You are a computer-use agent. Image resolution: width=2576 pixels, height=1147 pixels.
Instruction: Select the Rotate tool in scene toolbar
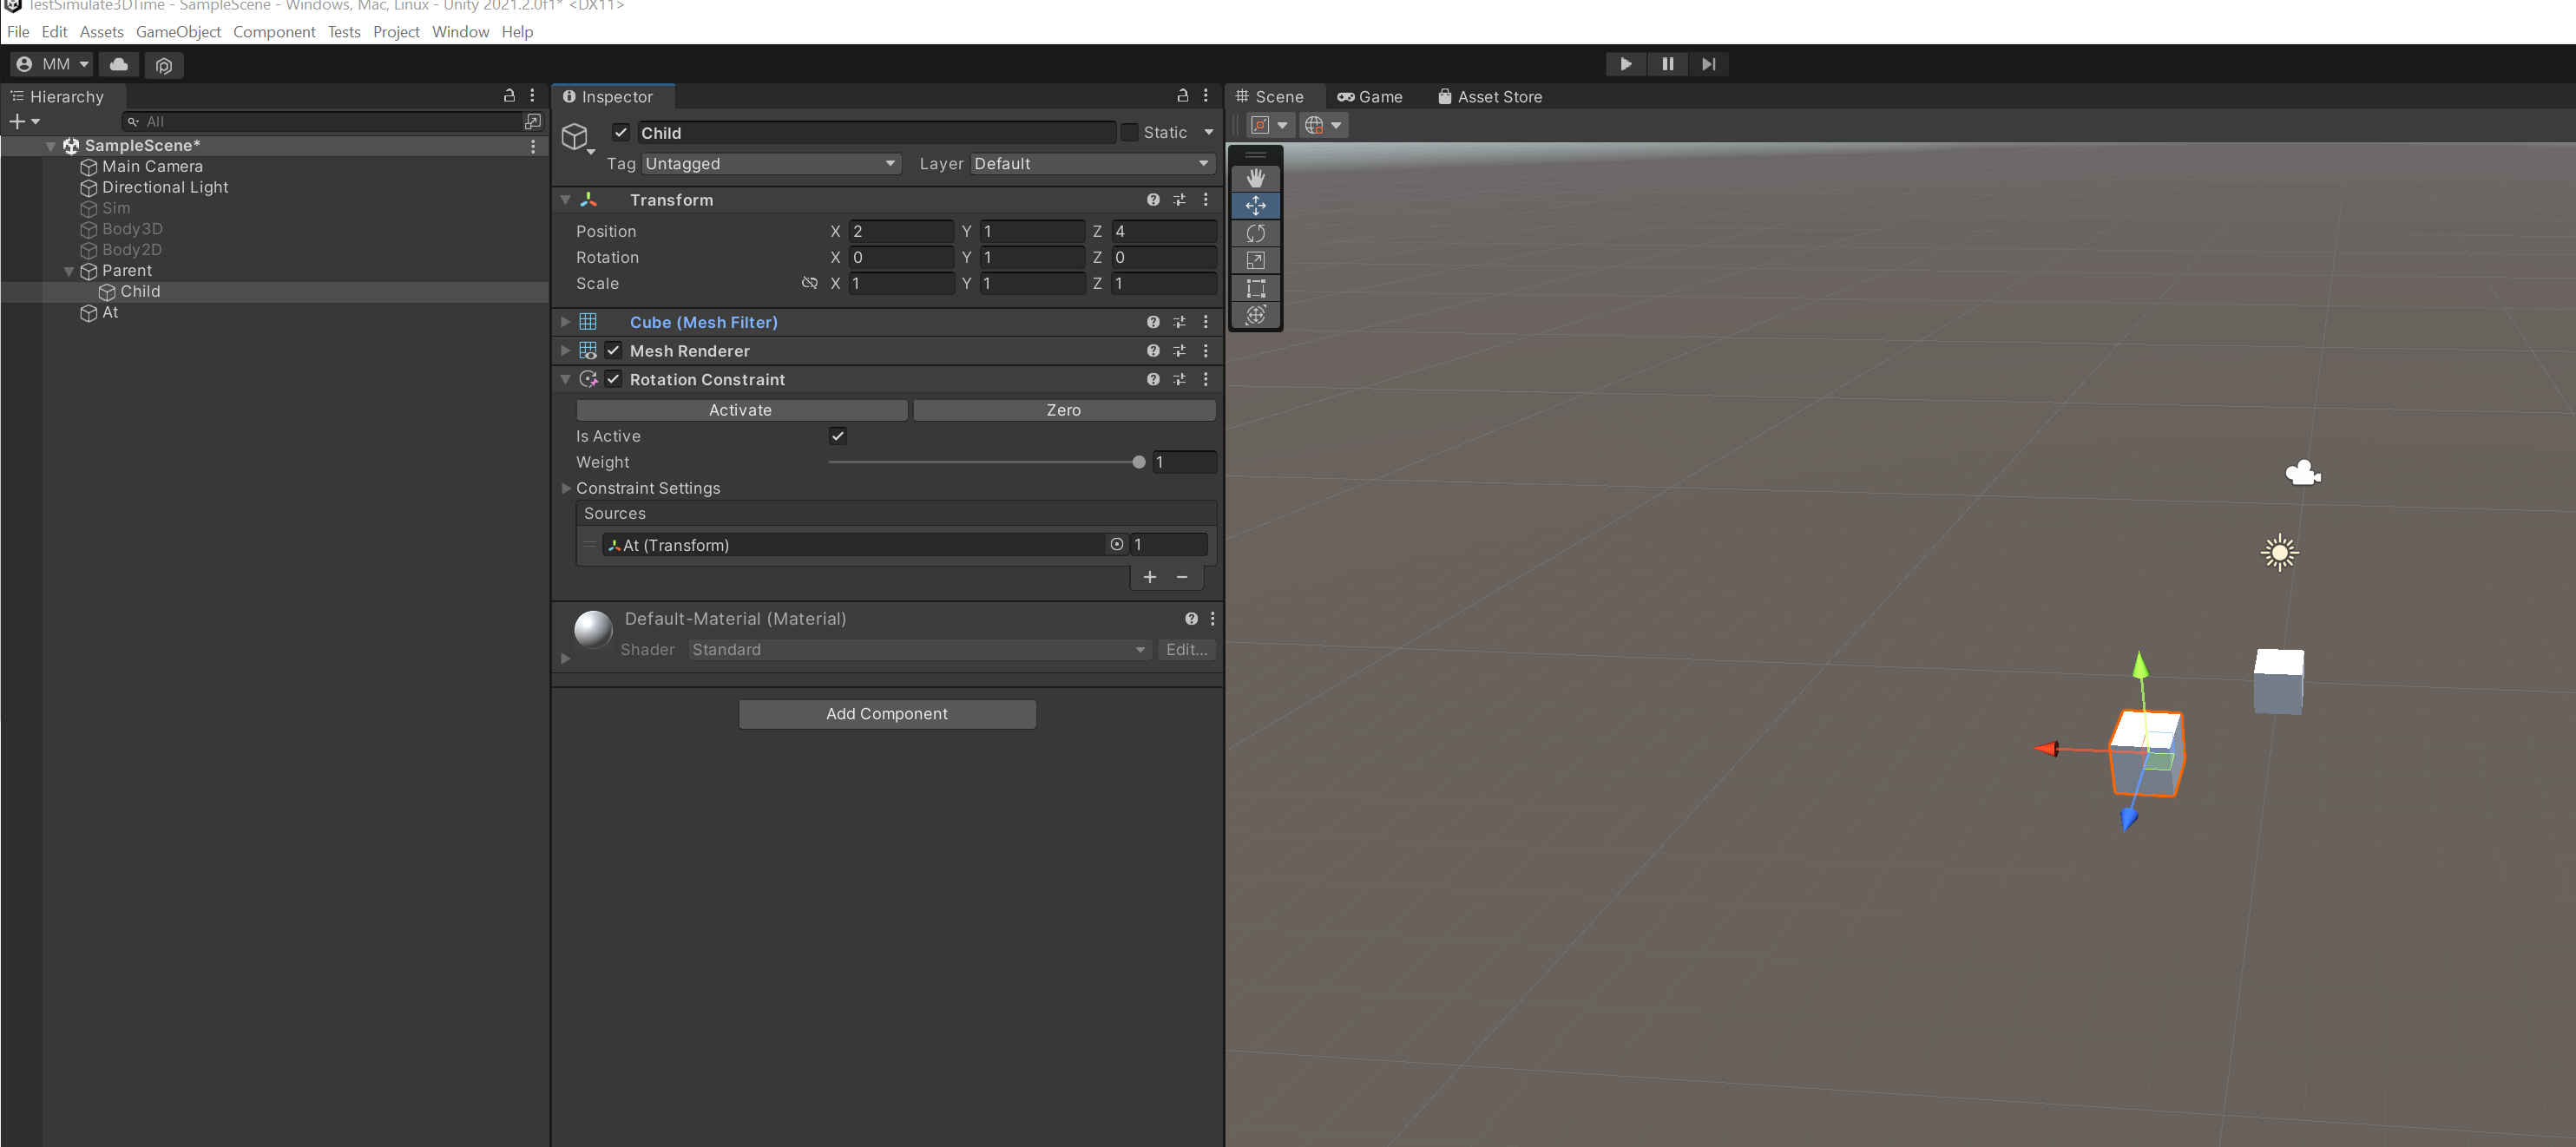click(x=1255, y=233)
